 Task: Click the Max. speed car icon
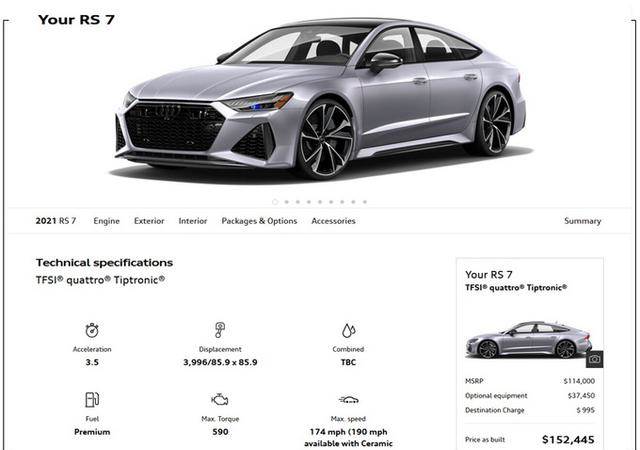click(x=348, y=399)
